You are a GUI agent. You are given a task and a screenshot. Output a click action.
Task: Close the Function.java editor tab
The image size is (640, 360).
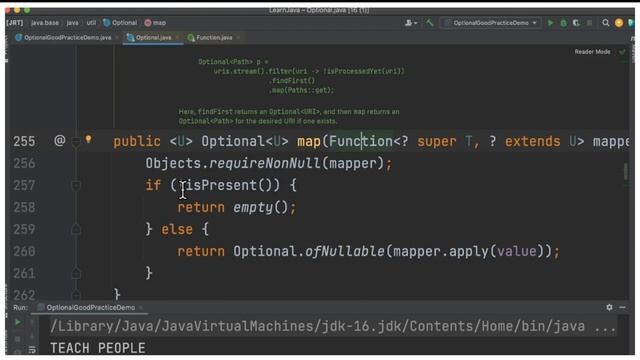click(x=238, y=38)
